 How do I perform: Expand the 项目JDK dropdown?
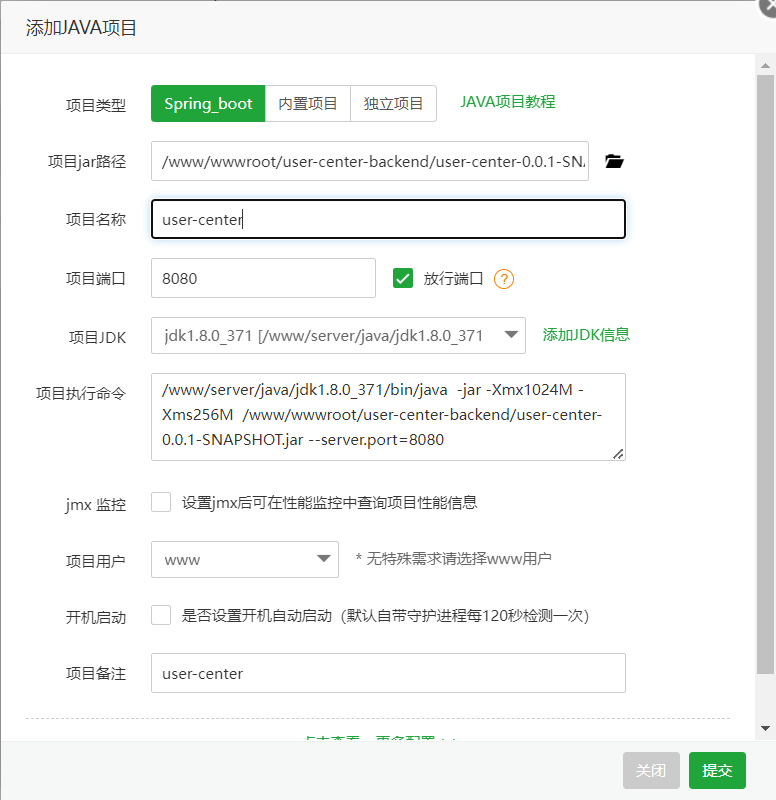click(338, 335)
